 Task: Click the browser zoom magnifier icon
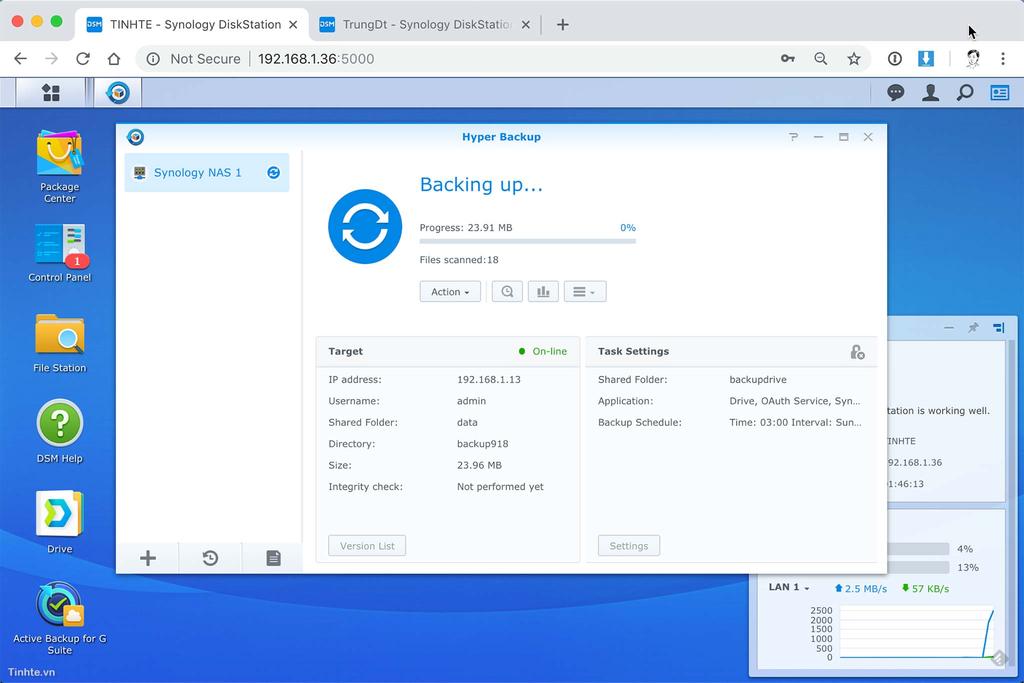[820, 59]
